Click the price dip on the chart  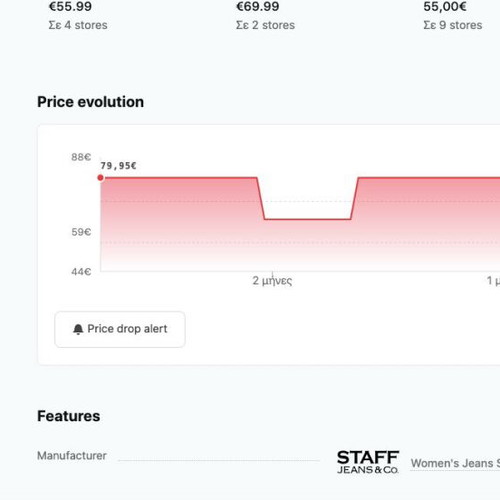[307, 219]
